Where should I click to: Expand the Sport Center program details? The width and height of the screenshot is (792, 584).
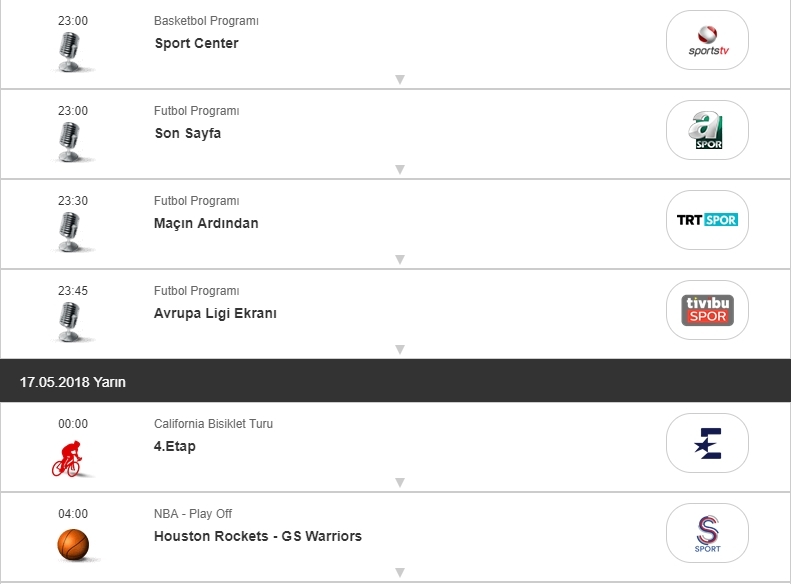pos(399,79)
